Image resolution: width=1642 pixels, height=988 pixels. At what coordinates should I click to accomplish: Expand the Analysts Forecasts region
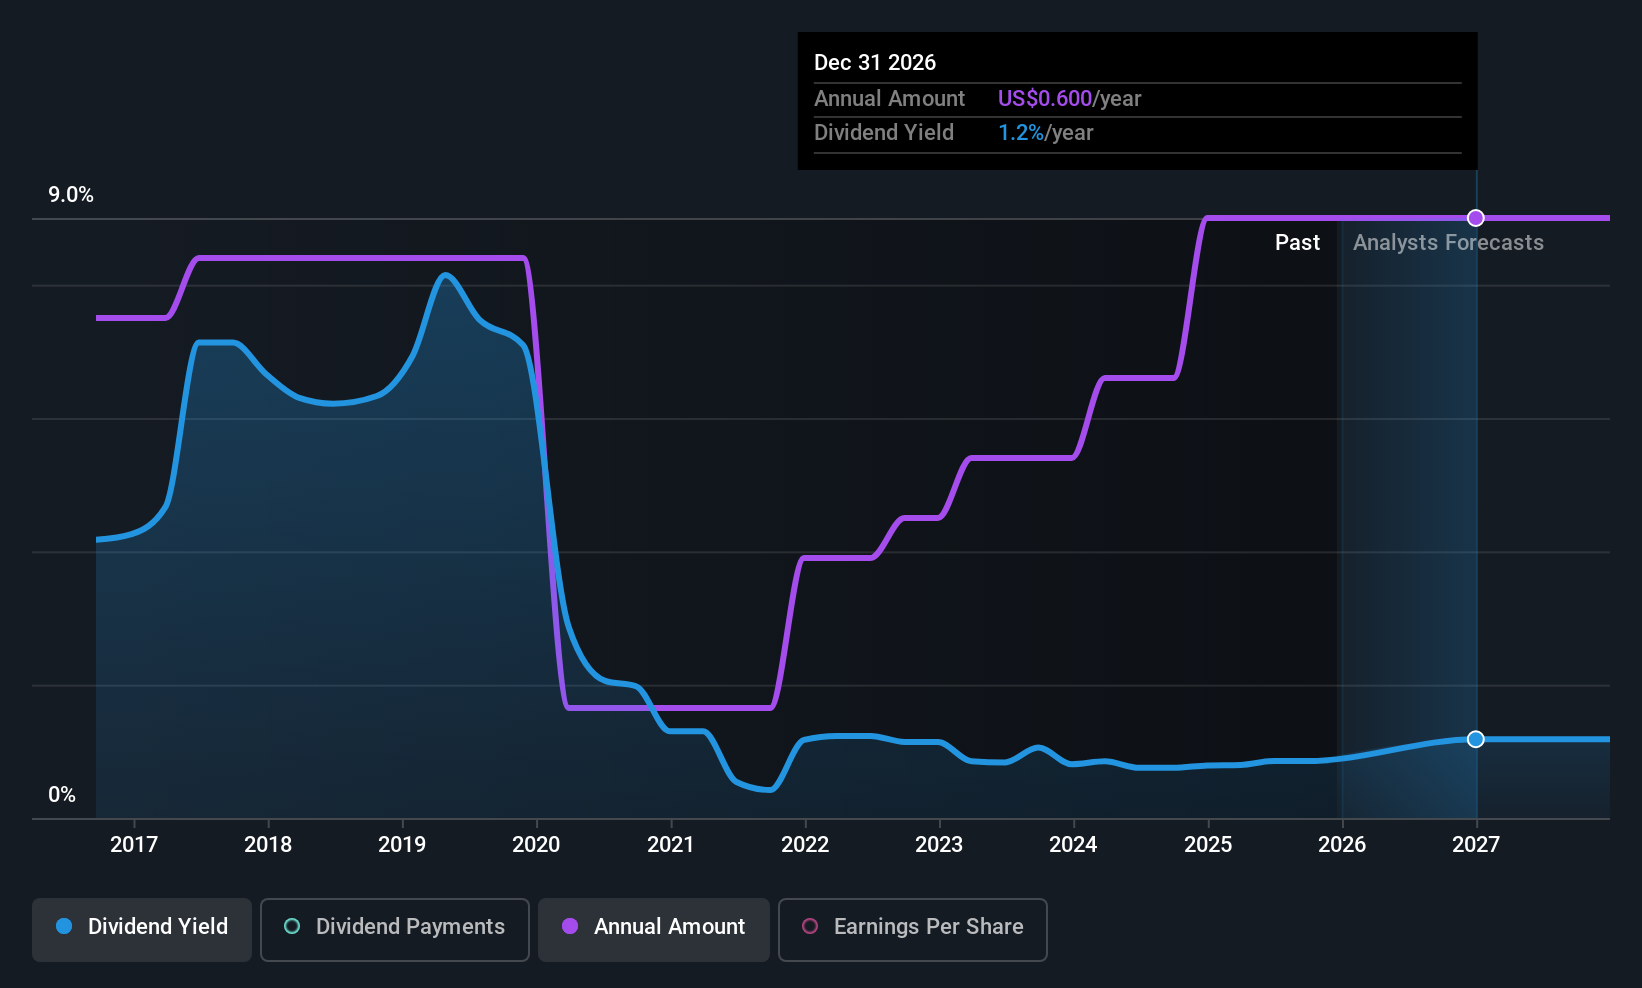[x=1448, y=242]
